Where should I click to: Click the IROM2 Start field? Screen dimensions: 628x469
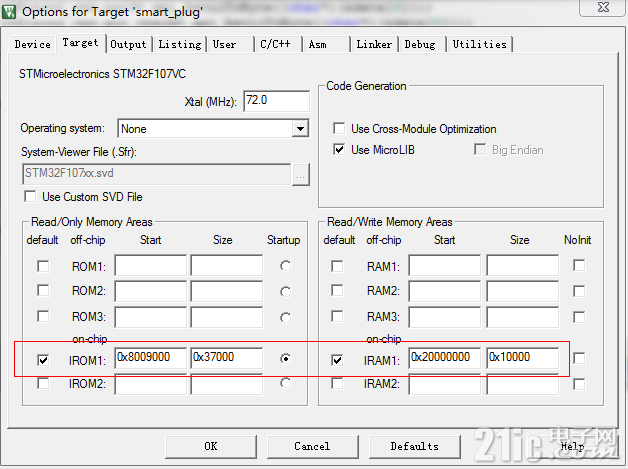point(151,384)
